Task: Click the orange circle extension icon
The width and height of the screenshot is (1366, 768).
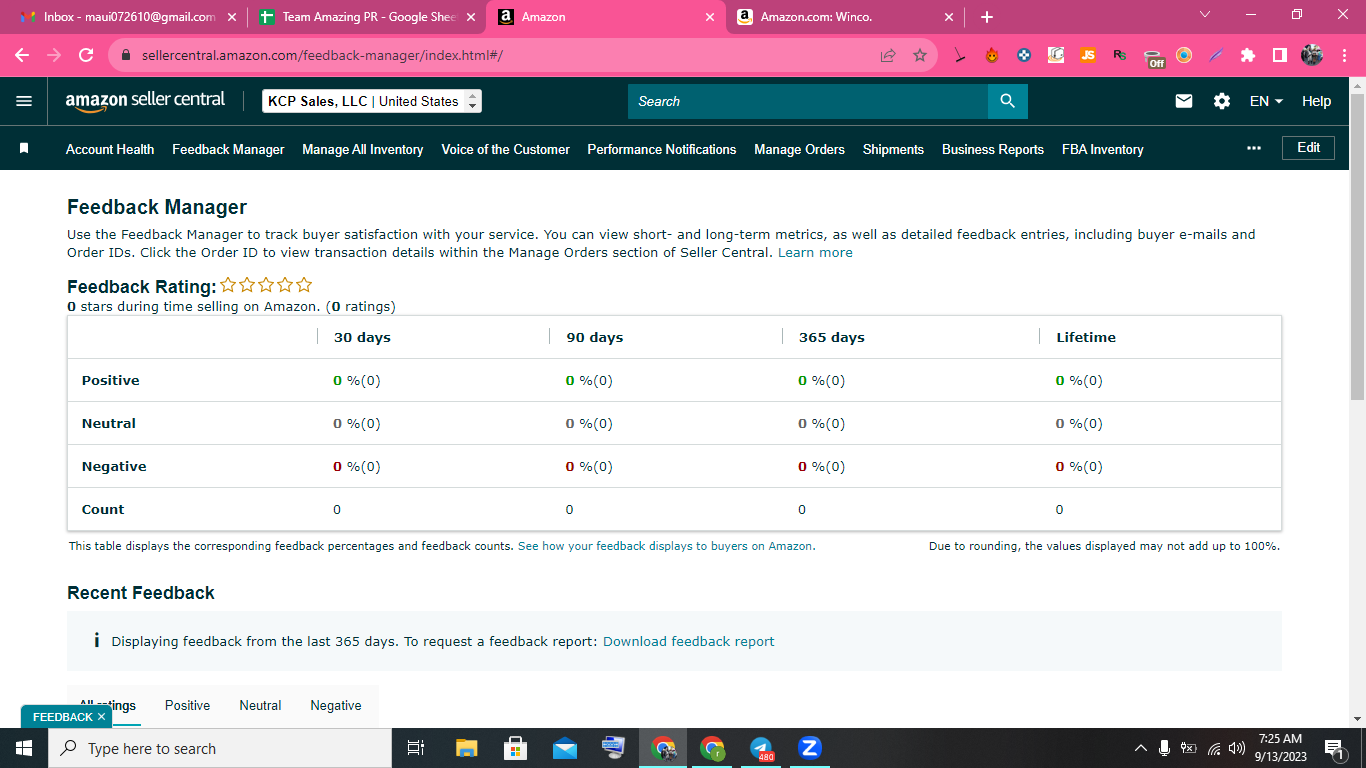Action: (x=1184, y=56)
